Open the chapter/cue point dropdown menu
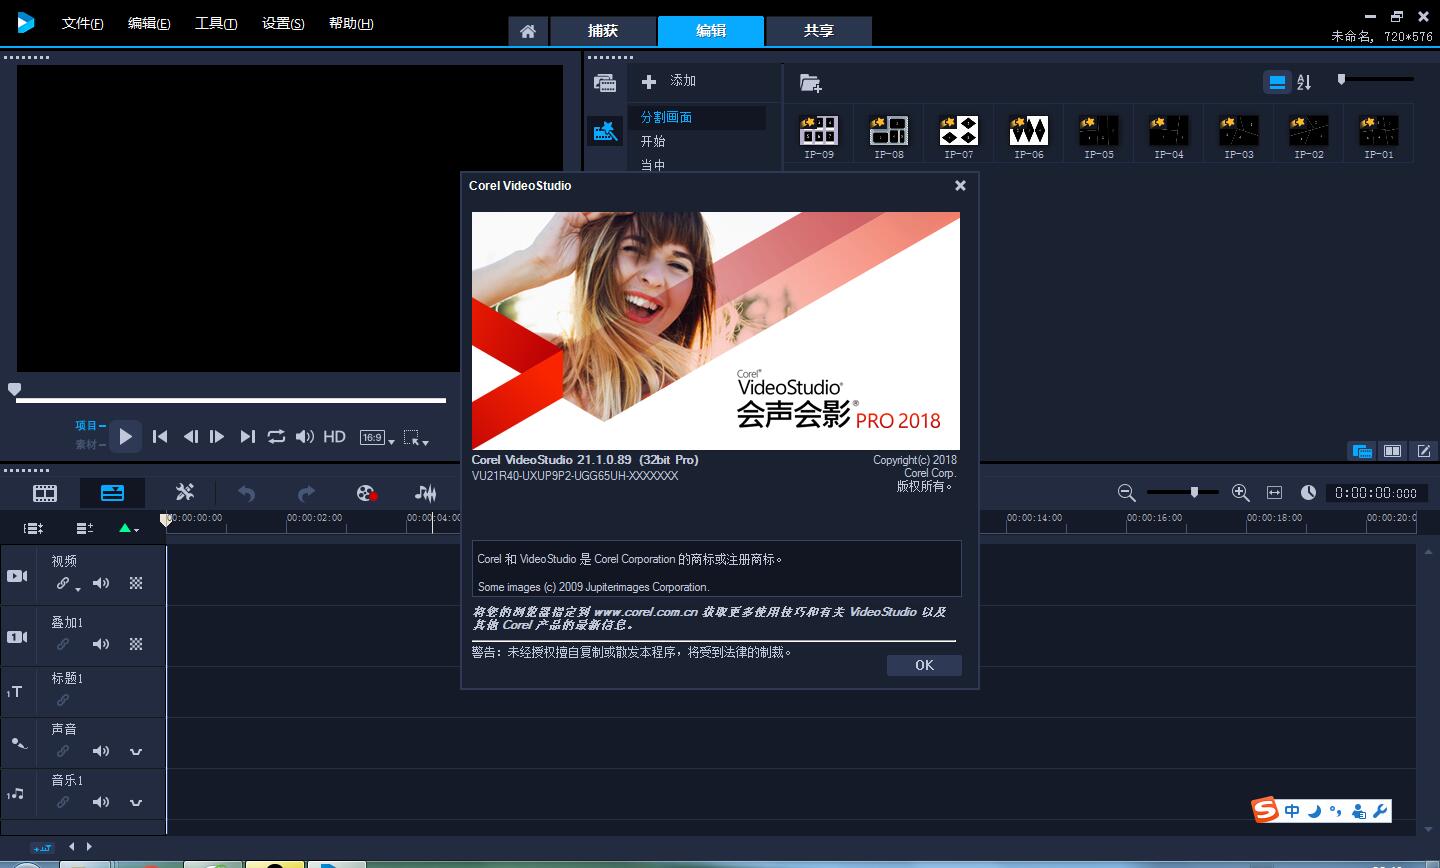The height and width of the screenshot is (868, 1440). tap(129, 528)
